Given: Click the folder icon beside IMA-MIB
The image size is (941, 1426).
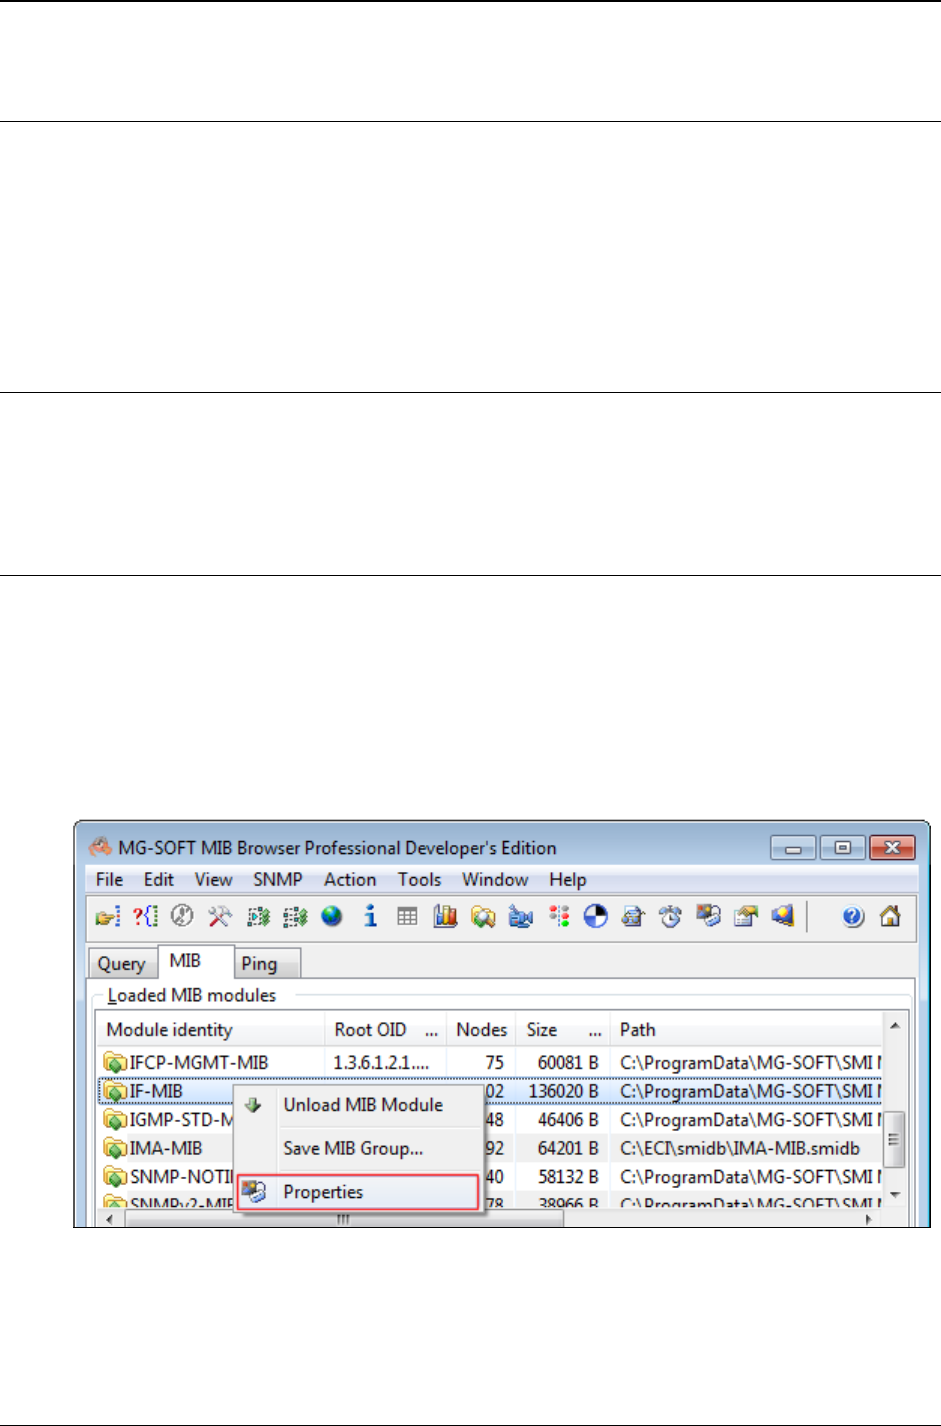Looking at the screenshot, I should (x=116, y=1148).
